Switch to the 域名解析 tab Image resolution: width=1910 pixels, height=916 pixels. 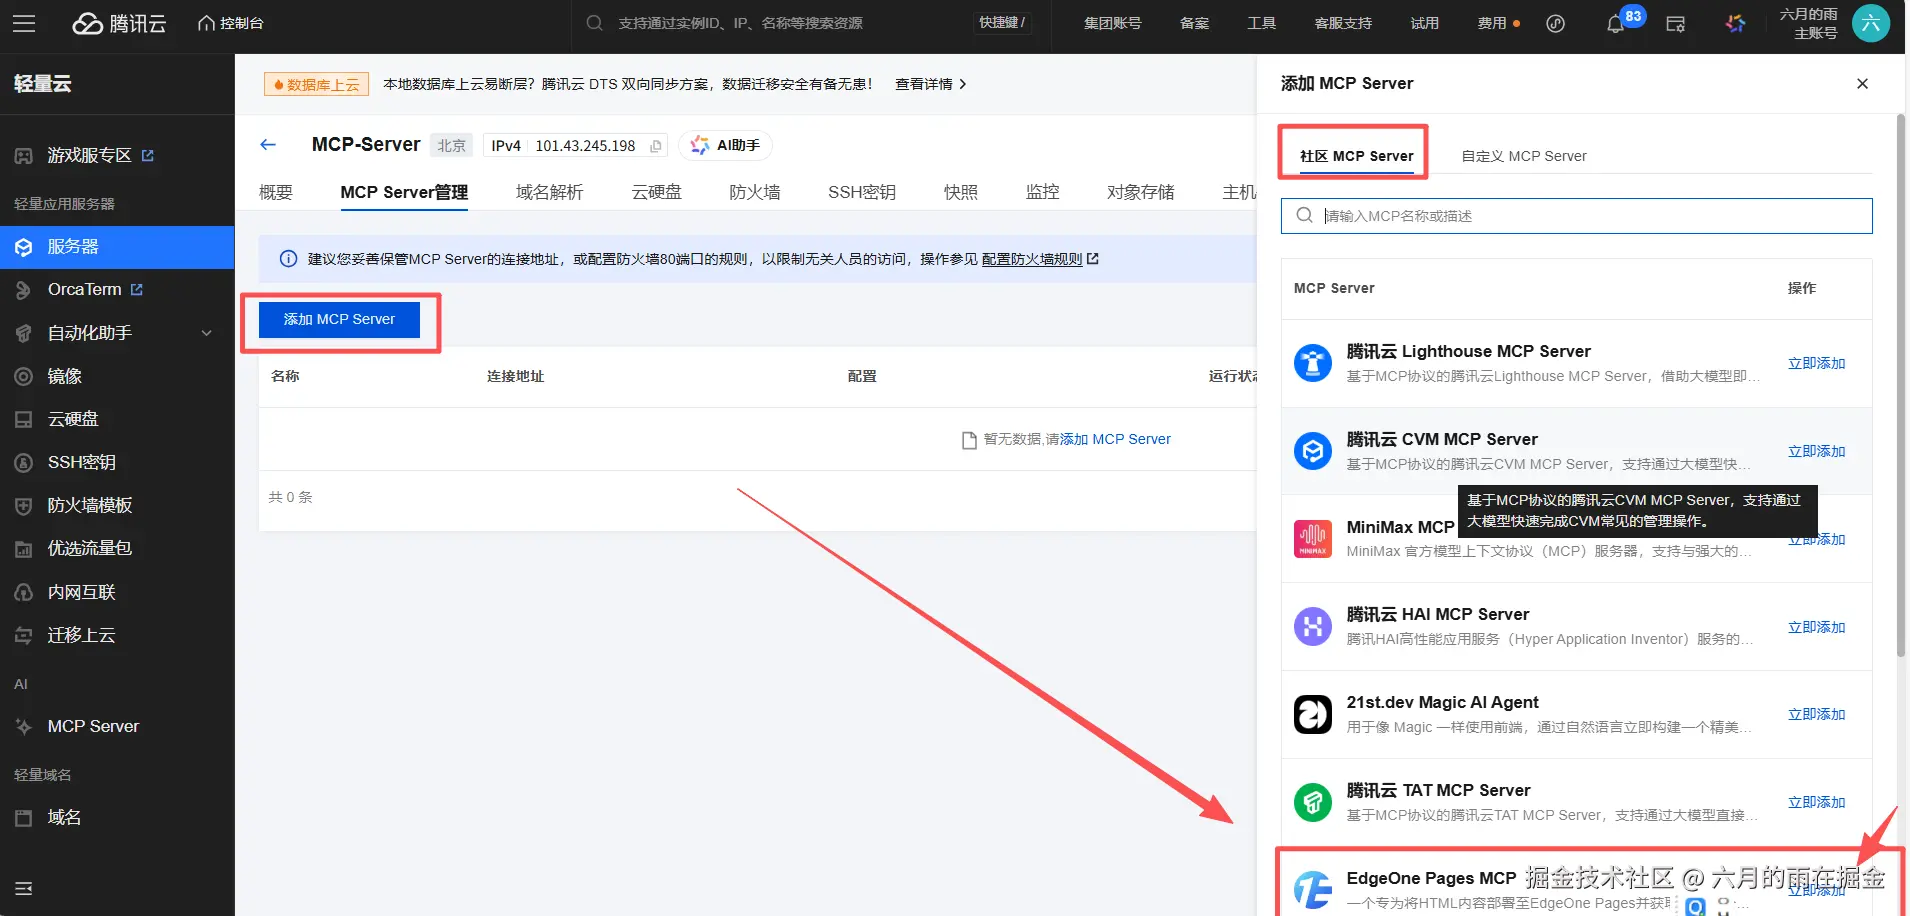(549, 192)
